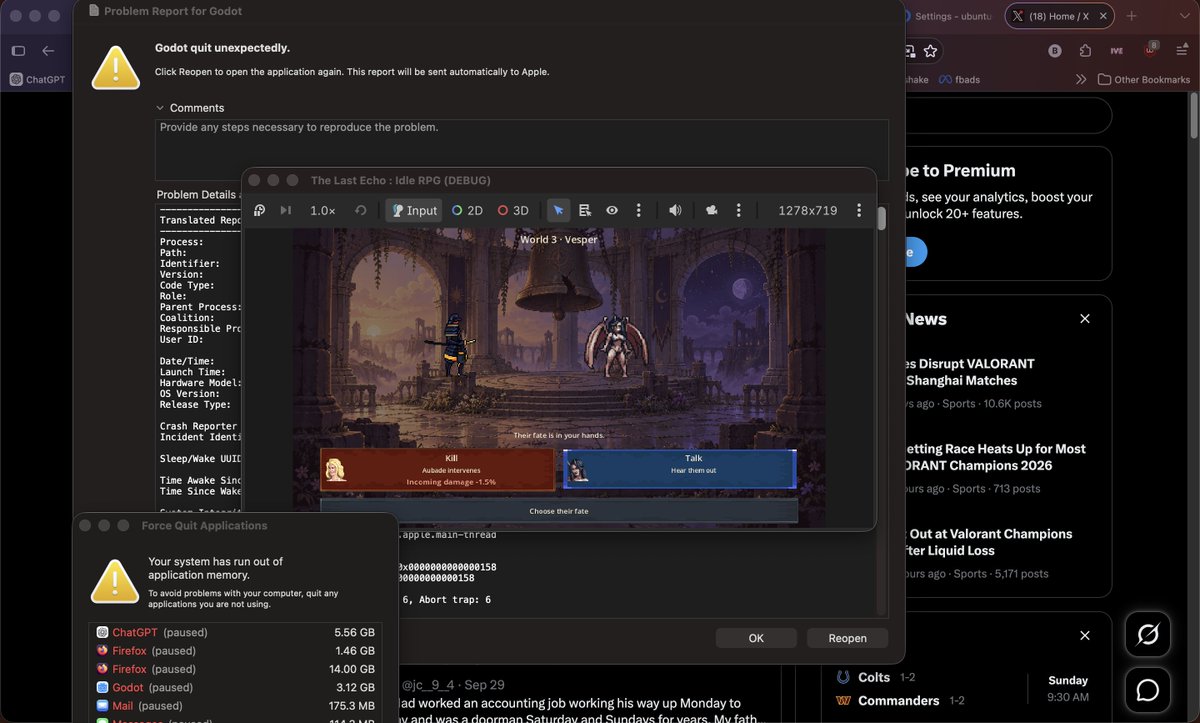The height and width of the screenshot is (723, 1200).
Task: Click the next frame step icon
Action: [x=286, y=210]
